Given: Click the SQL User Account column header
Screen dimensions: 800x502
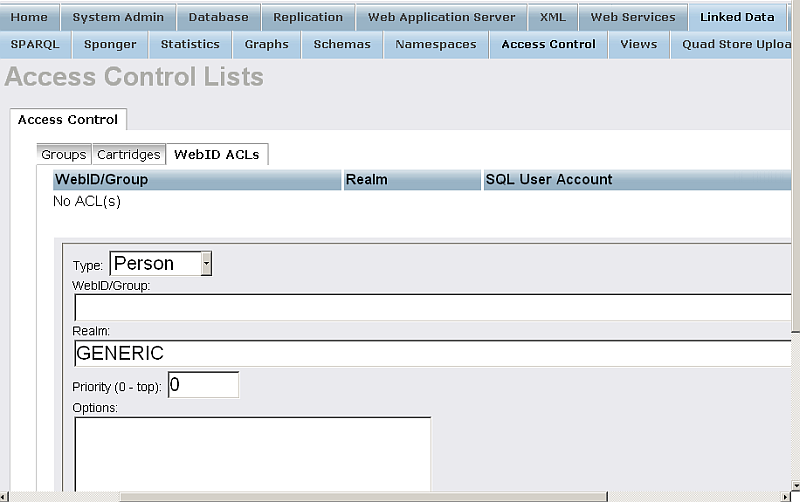Looking at the screenshot, I should pyautogui.click(x=548, y=180).
